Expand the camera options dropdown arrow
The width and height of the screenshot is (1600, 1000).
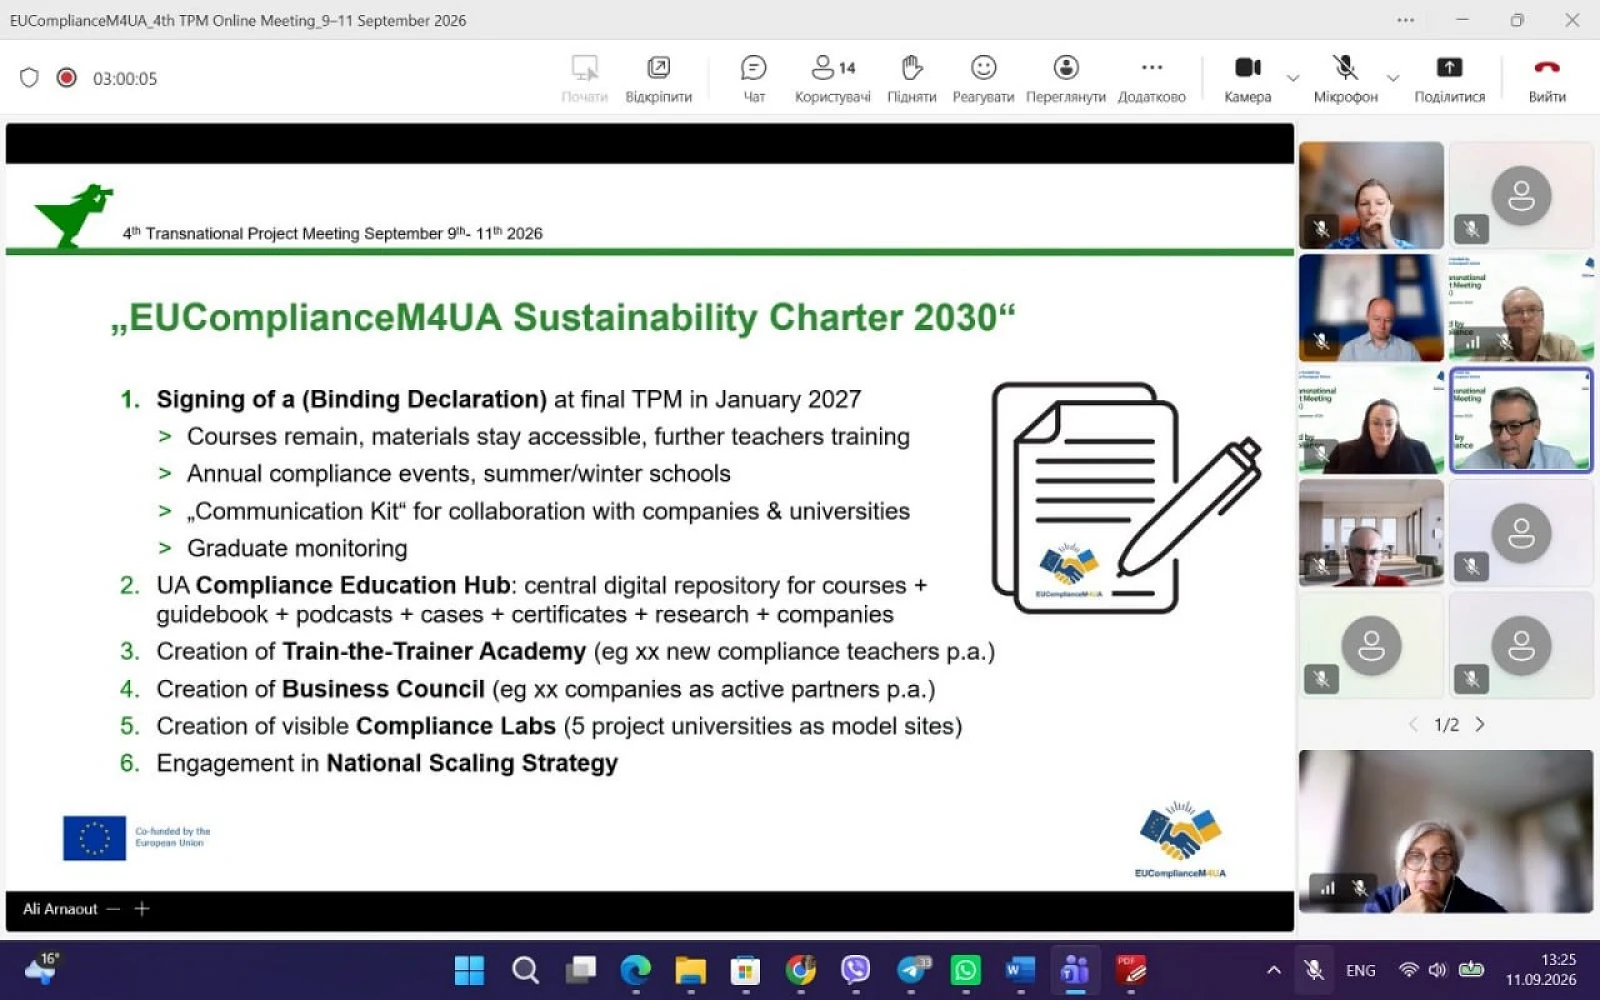coord(1292,78)
